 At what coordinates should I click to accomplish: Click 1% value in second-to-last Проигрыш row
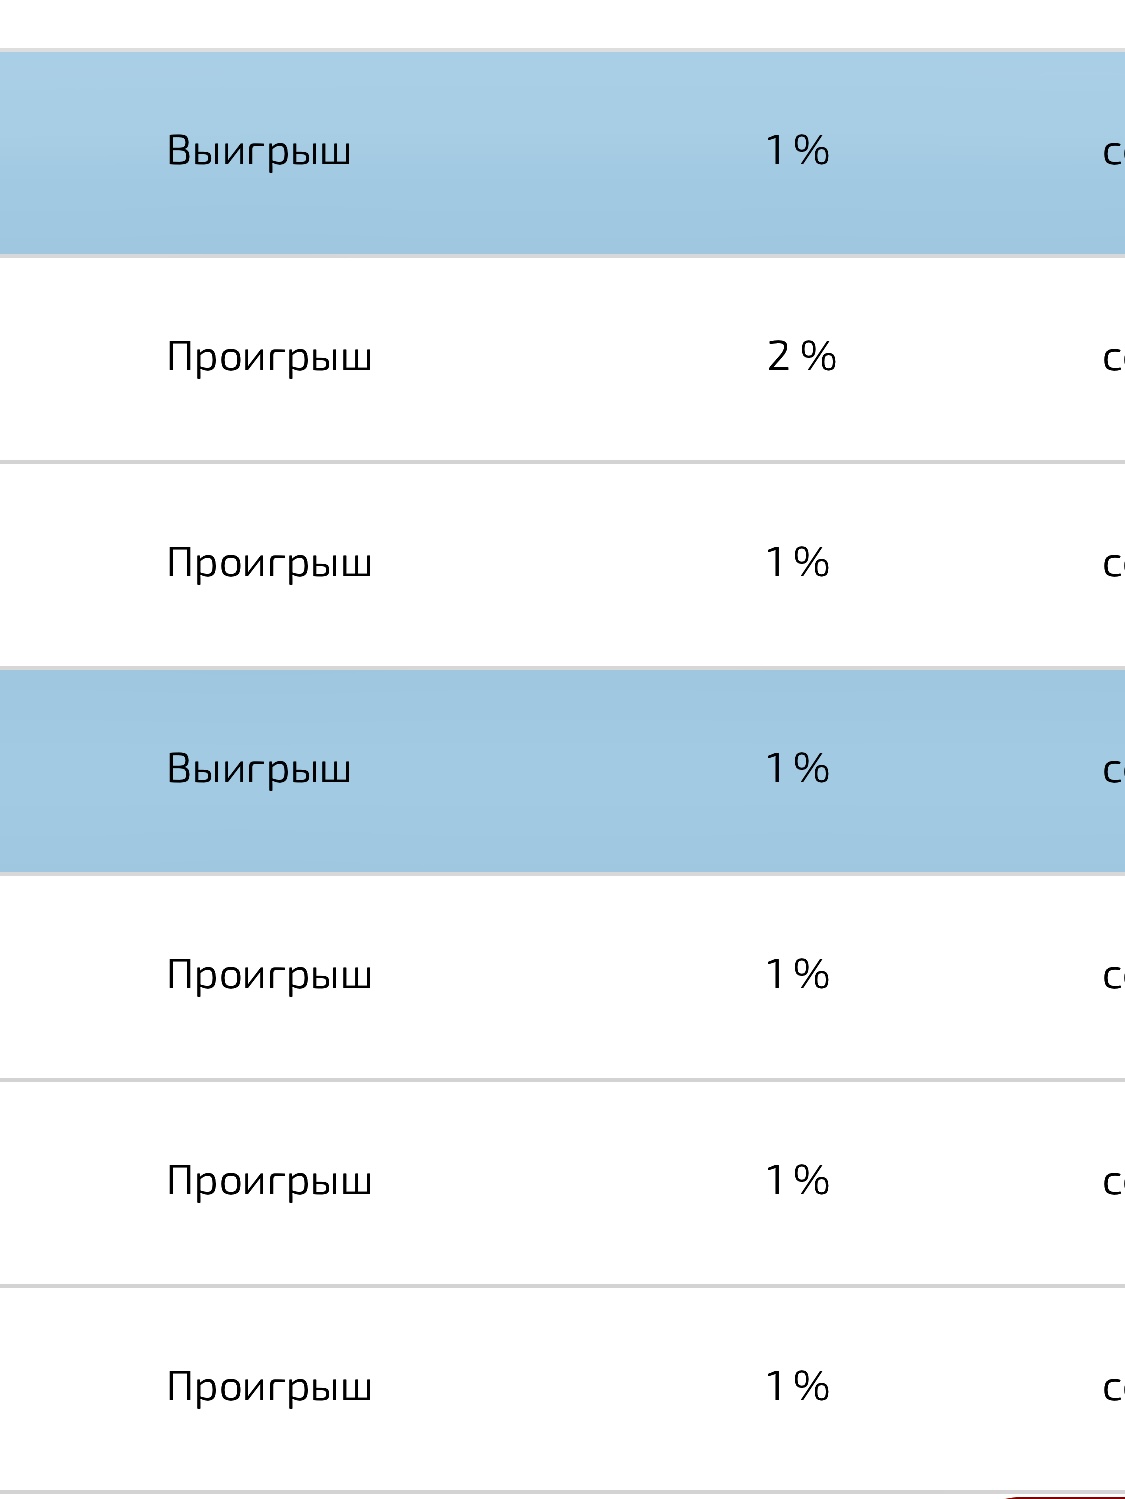797,1180
